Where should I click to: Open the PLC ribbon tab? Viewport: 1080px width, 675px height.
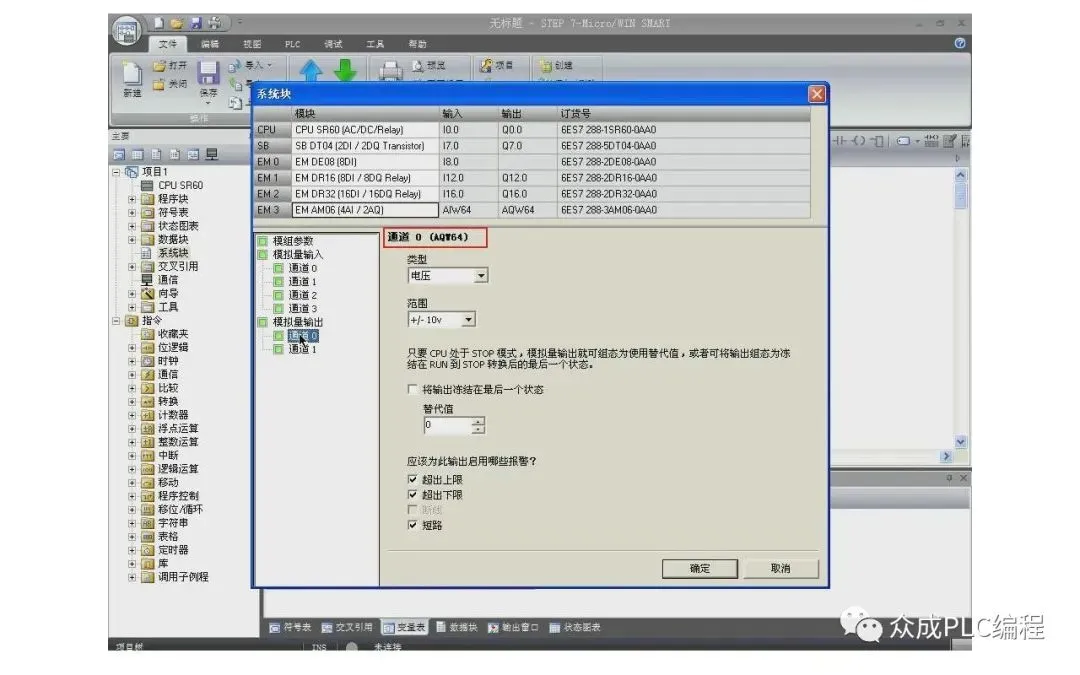click(292, 44)
